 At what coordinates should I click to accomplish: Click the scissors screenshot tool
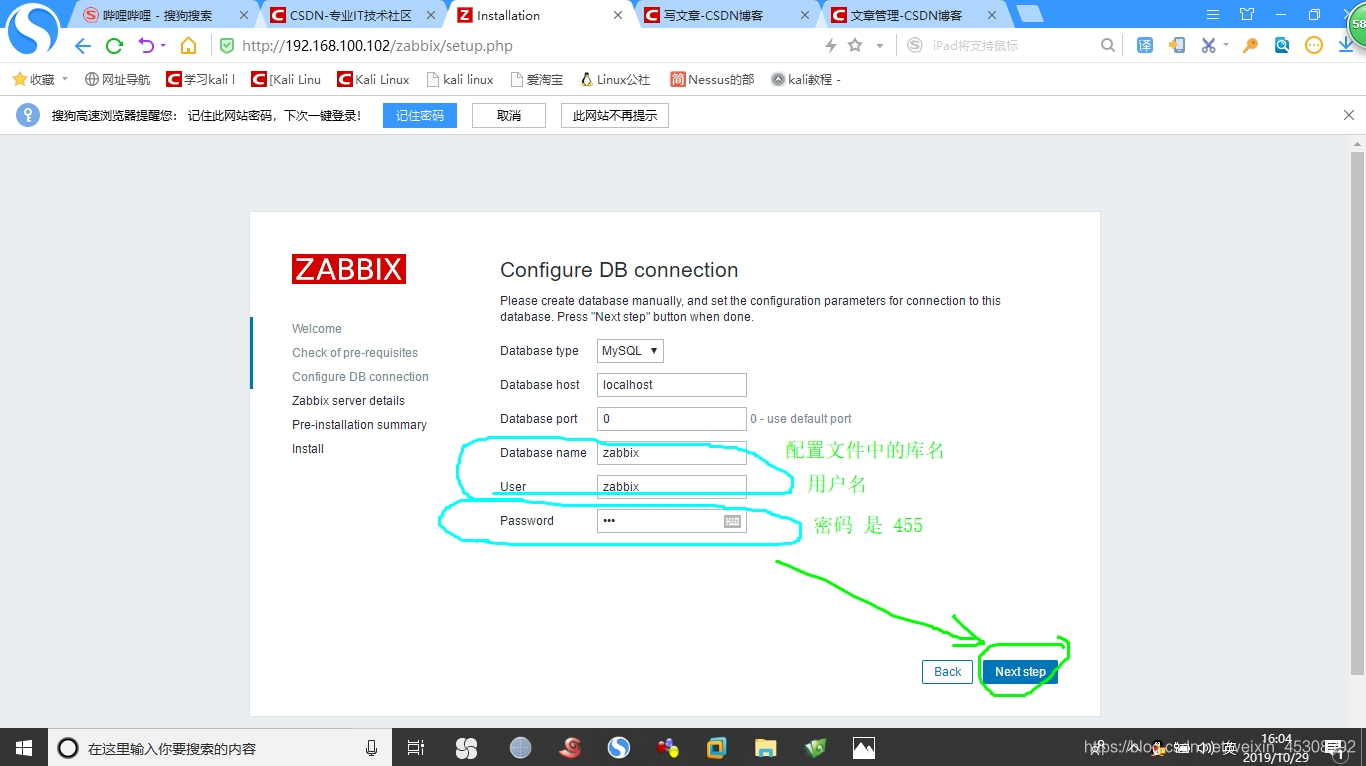click(x=1208, y=46)
